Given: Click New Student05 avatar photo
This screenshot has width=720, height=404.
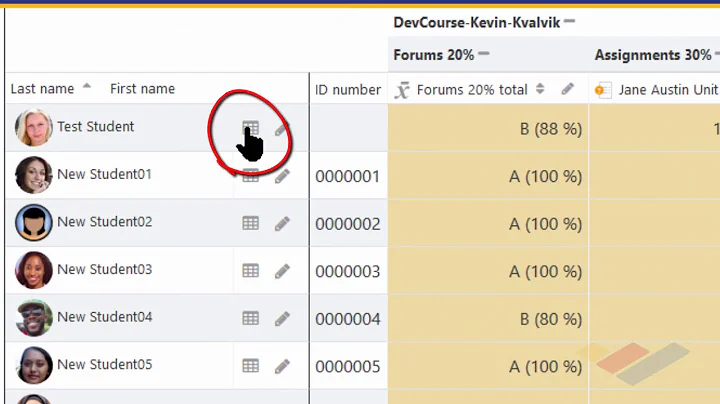Looking at the screenshot, I should [34, 365].
